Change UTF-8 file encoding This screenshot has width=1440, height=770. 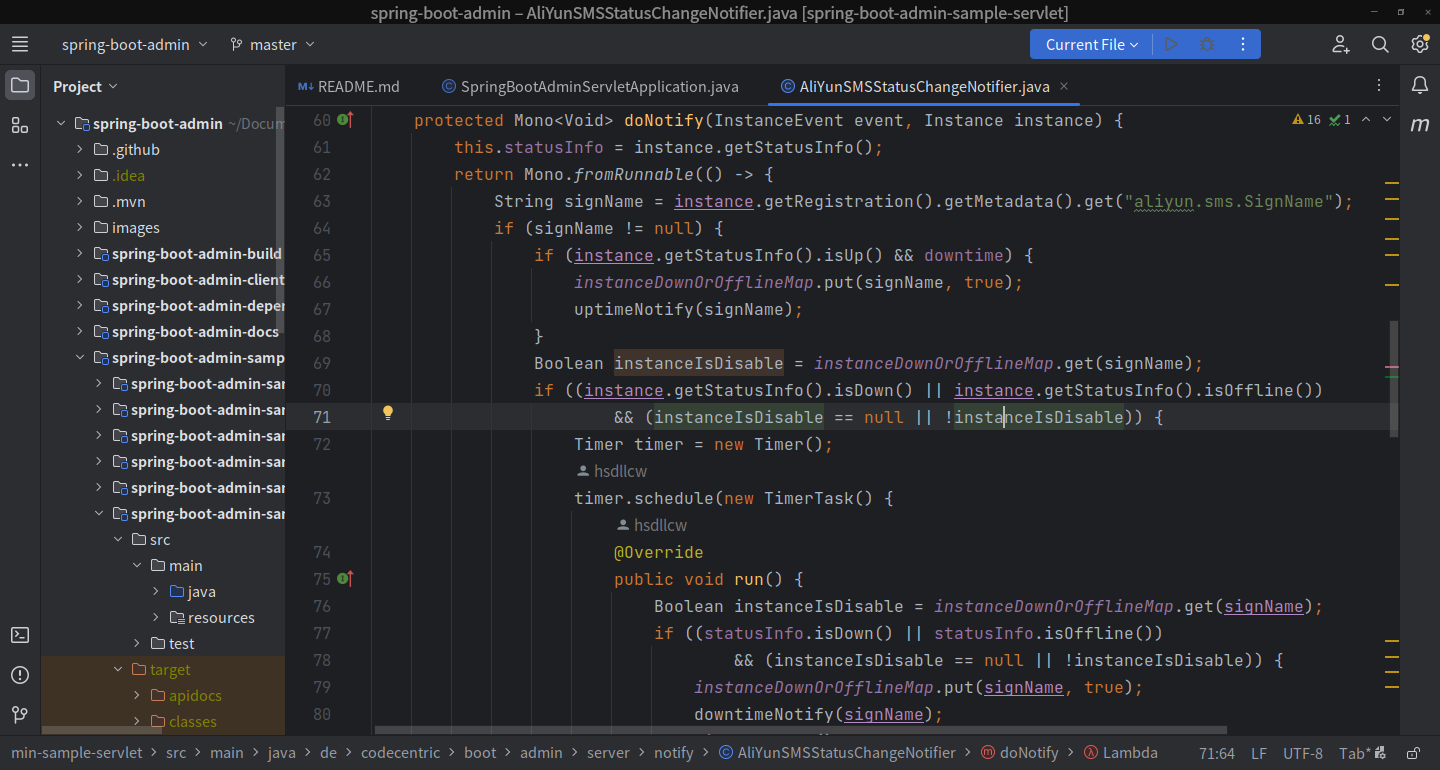coord(1303,753)
